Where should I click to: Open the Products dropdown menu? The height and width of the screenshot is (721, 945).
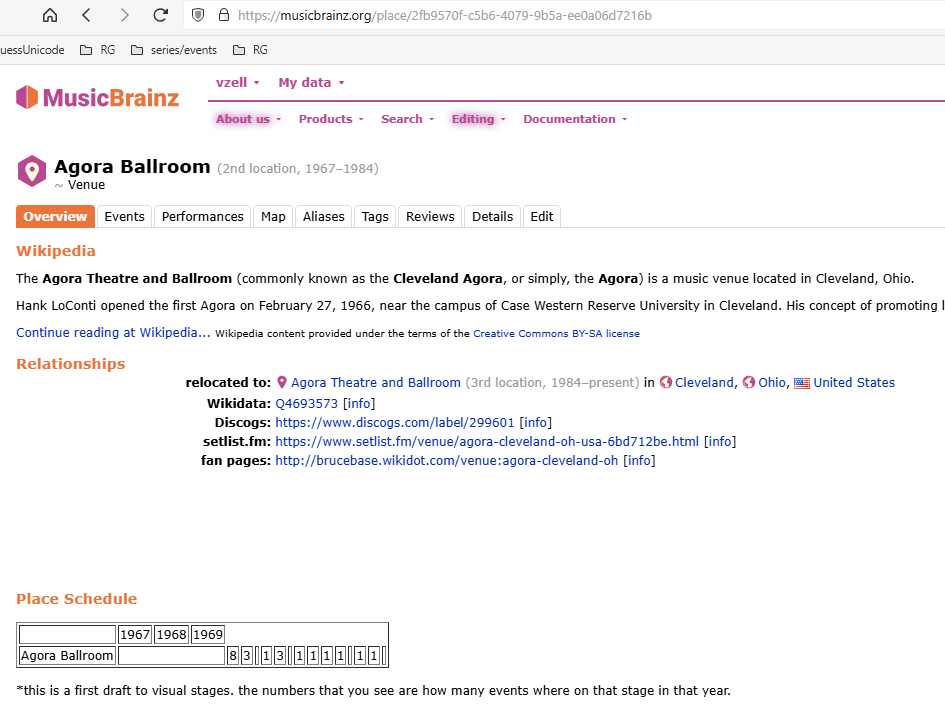pyautogui.click(x=330, y=119)
